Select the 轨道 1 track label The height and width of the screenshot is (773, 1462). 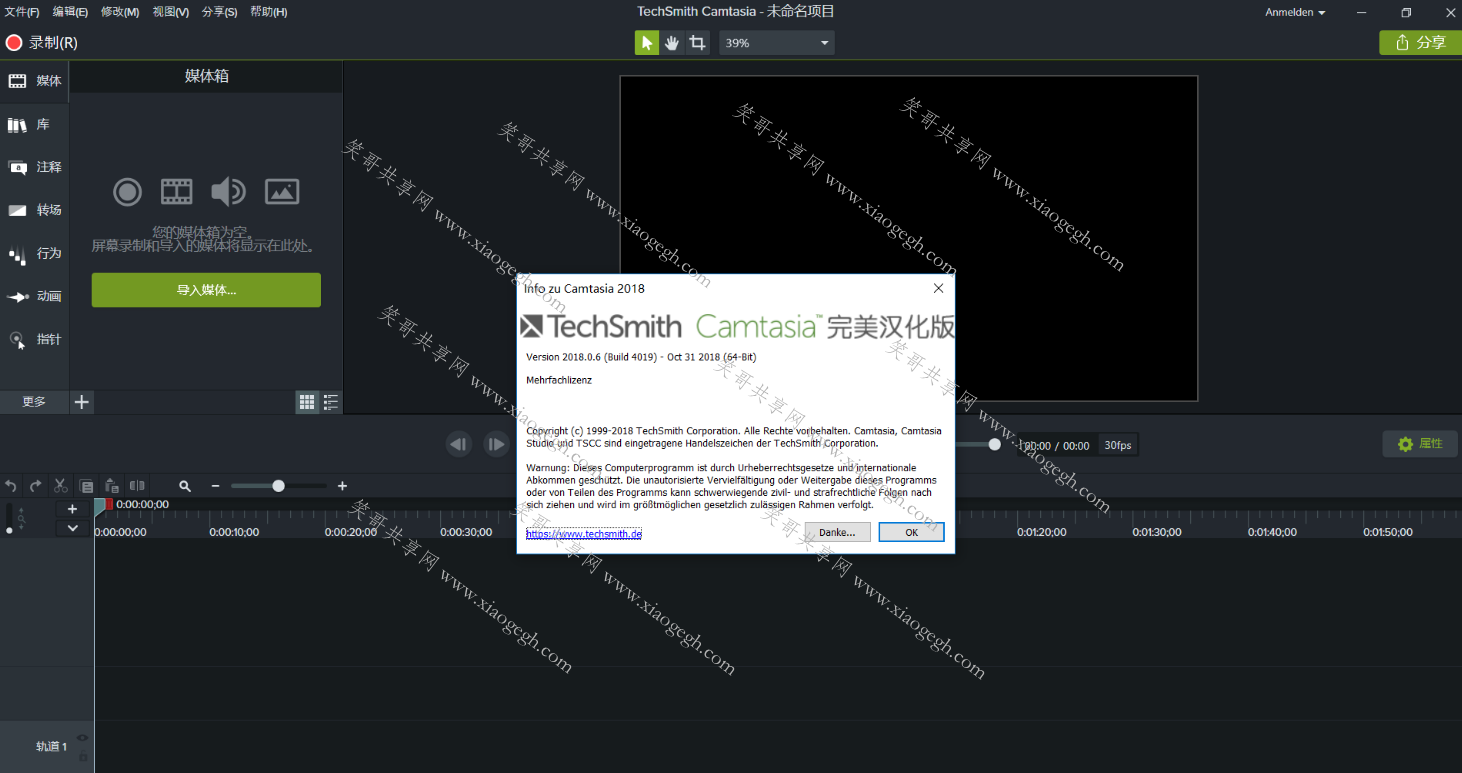click(x=52, y=746)
